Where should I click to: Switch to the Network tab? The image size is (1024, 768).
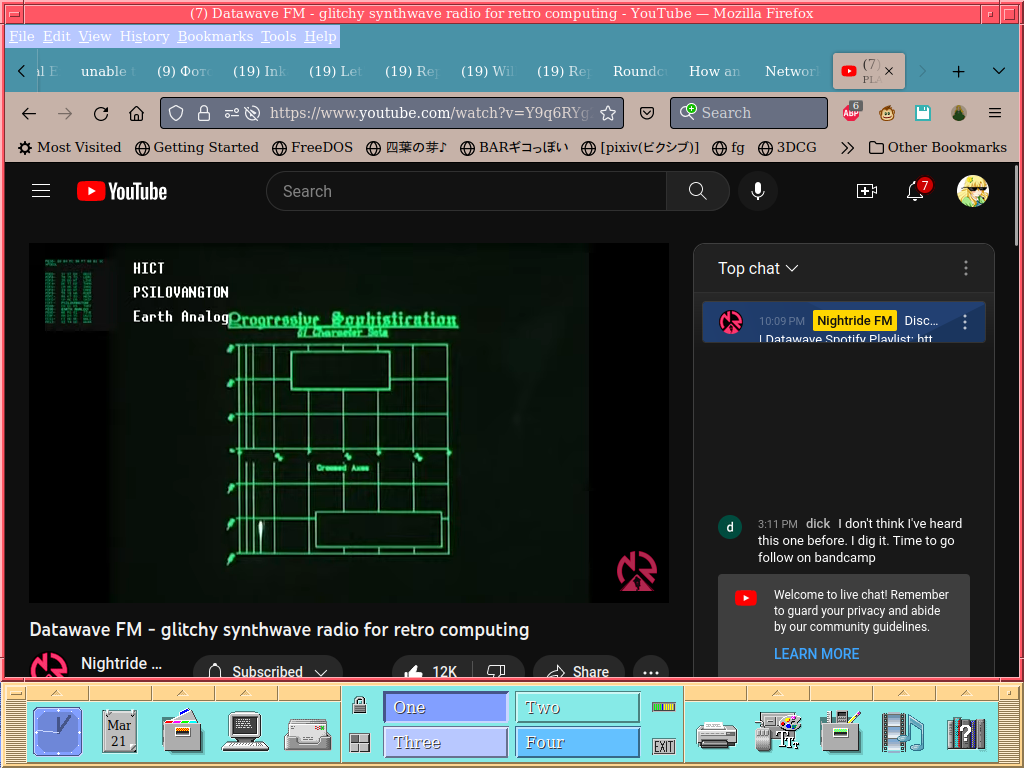791,71
